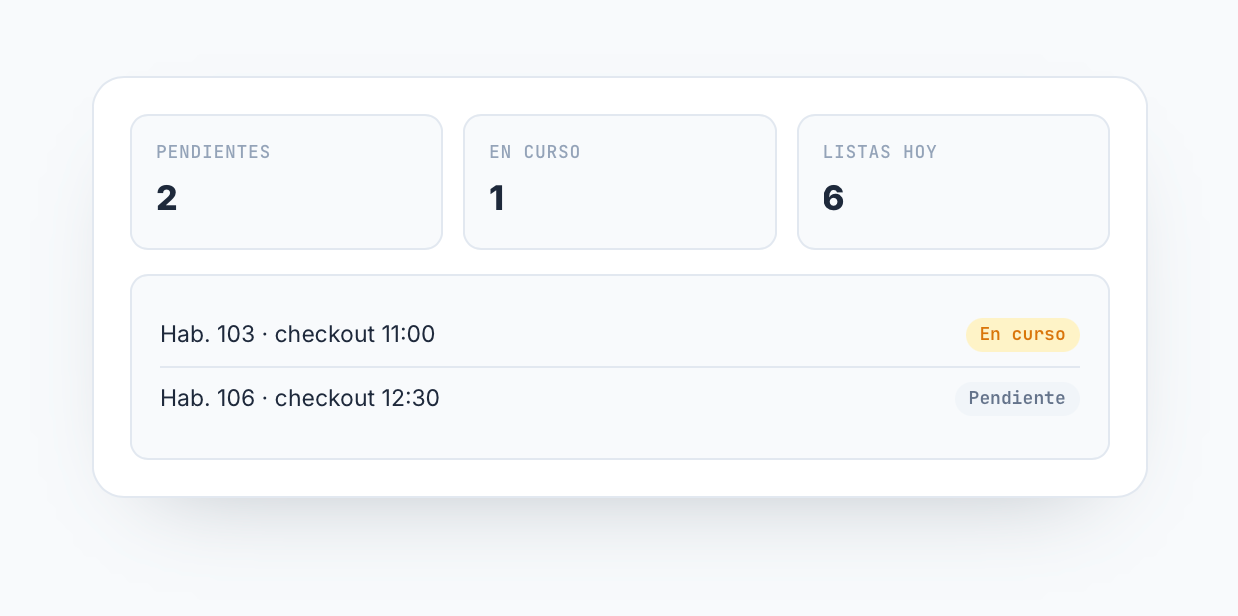Select the ready-today count number 6
The width and height of the screenshot is (1238, 616).
tap(833, 198)
